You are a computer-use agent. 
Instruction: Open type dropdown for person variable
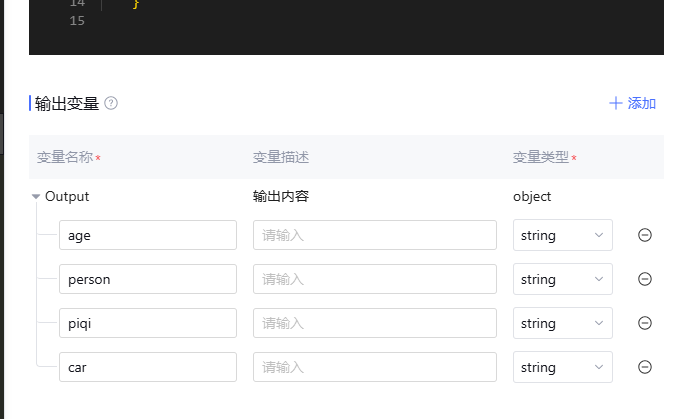[x=562, y=279]
